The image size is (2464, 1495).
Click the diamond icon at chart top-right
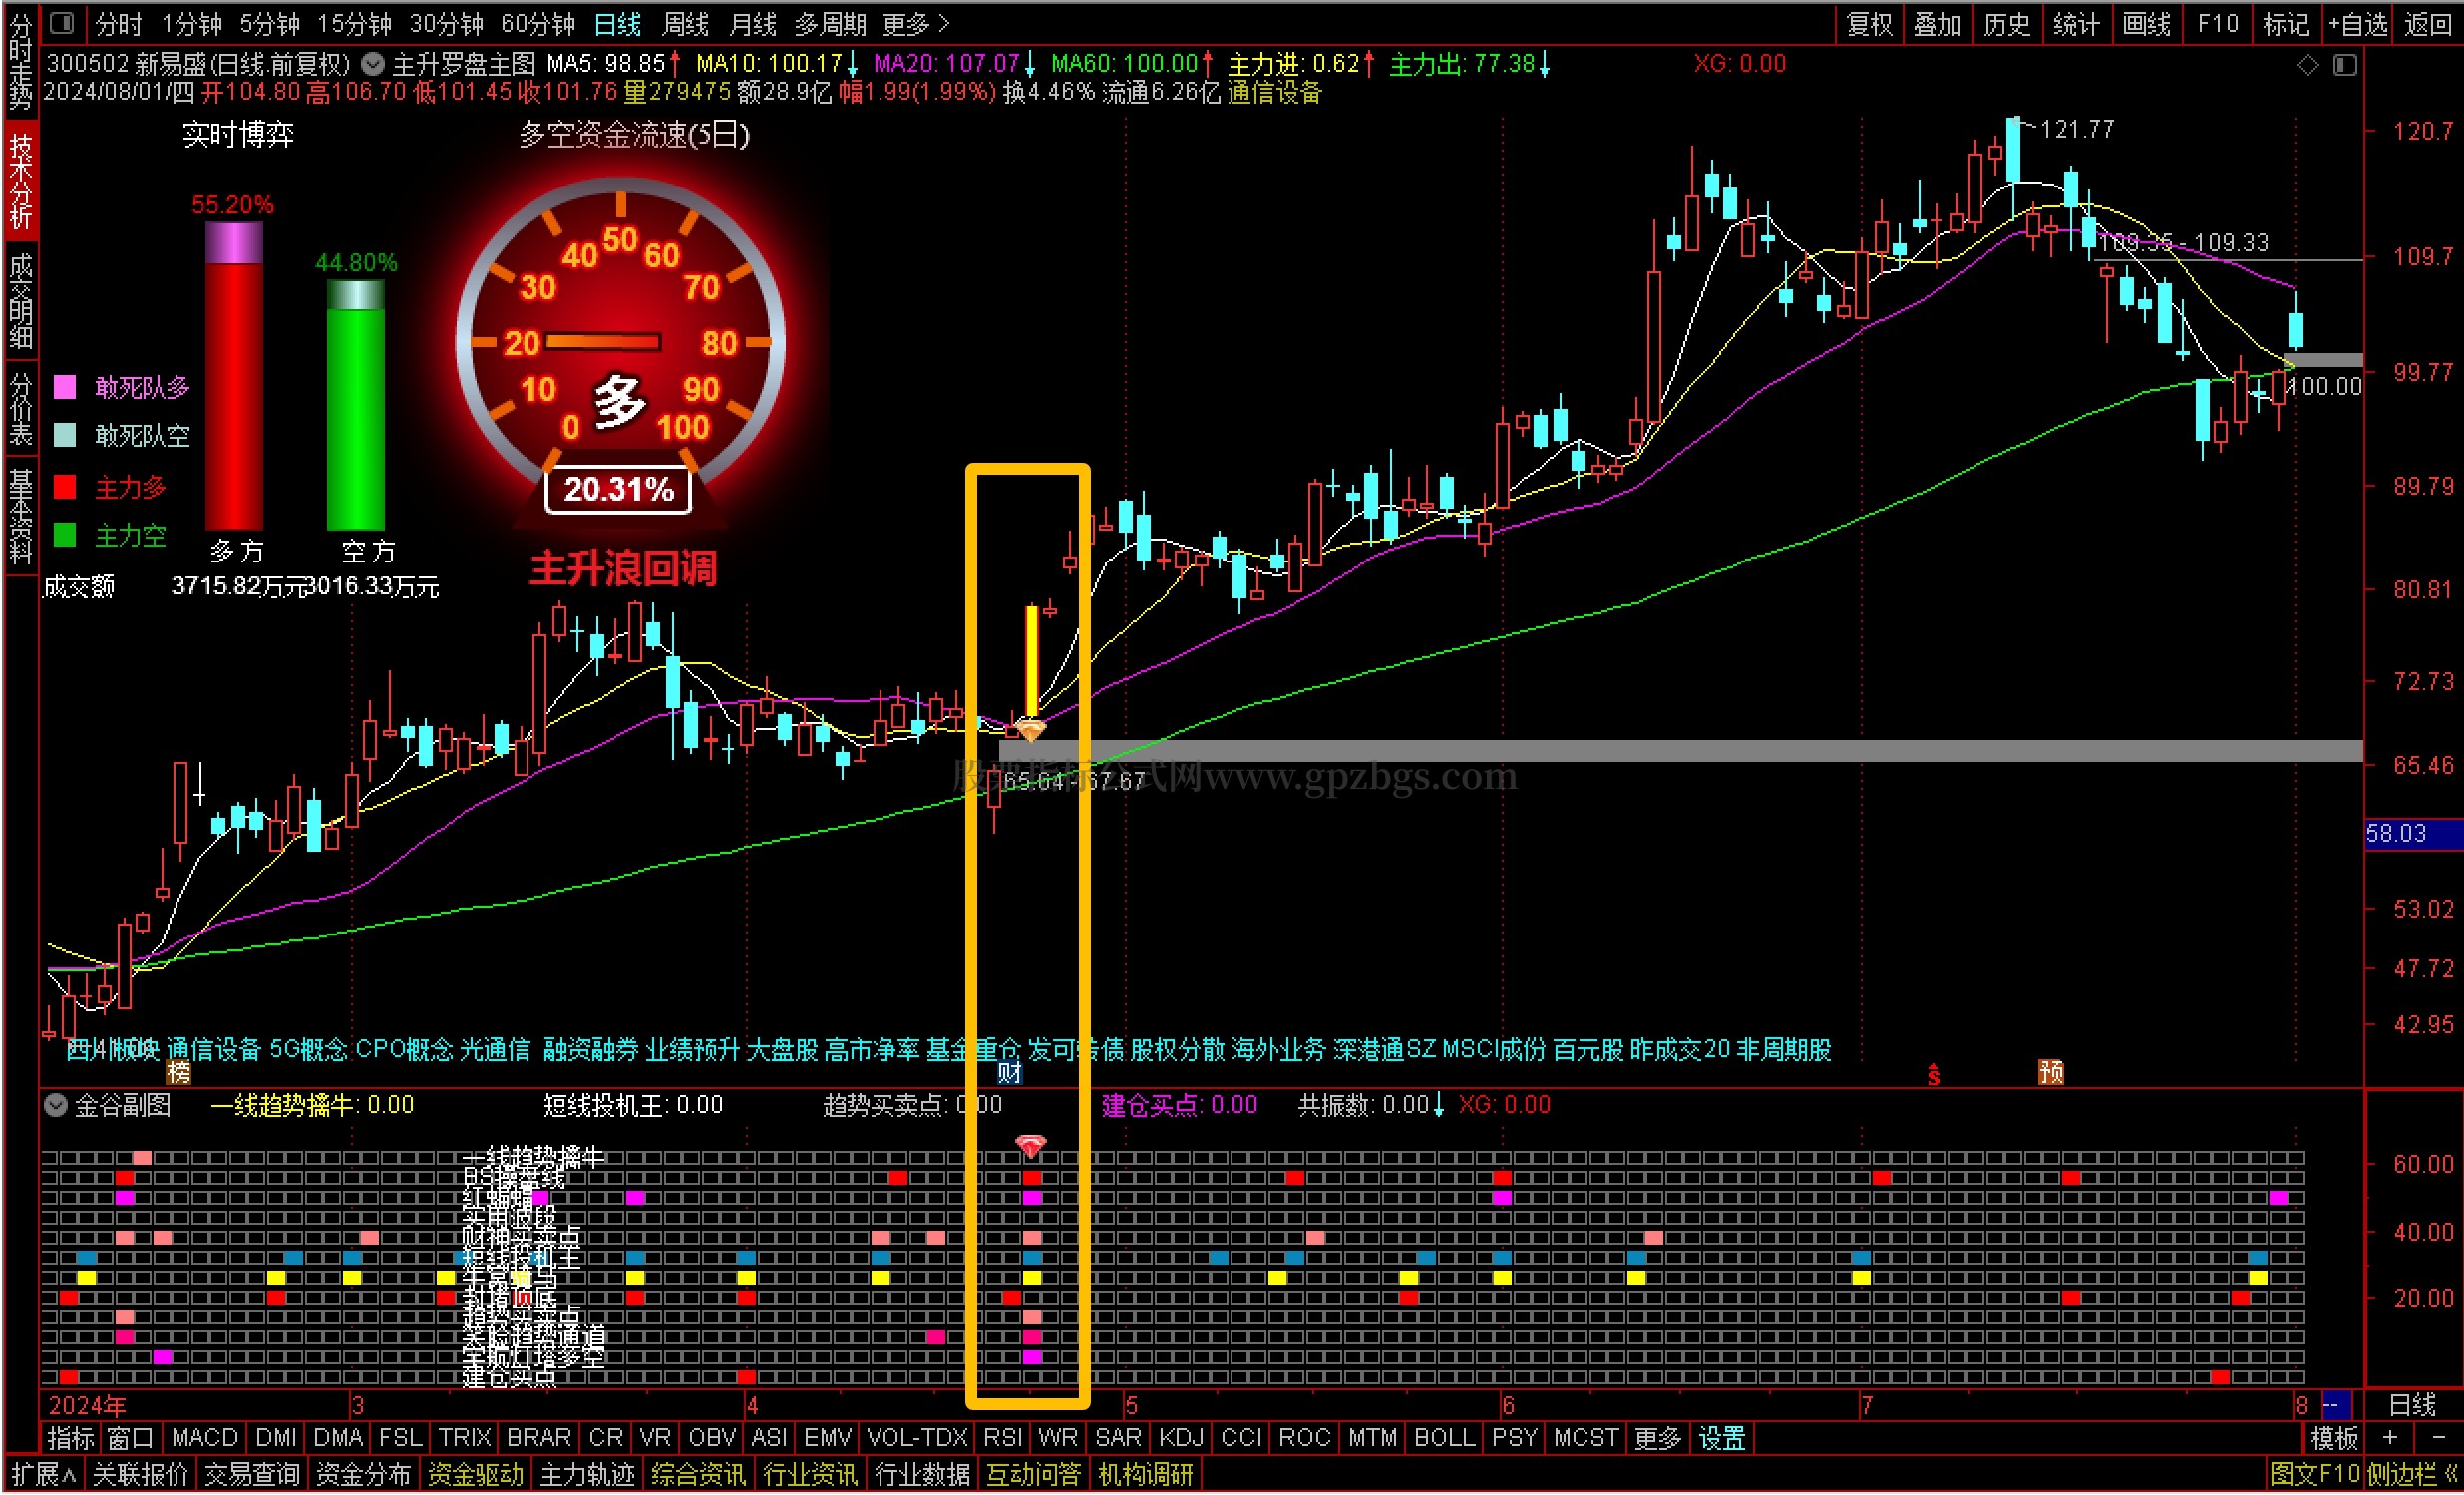click(2308, 65)
